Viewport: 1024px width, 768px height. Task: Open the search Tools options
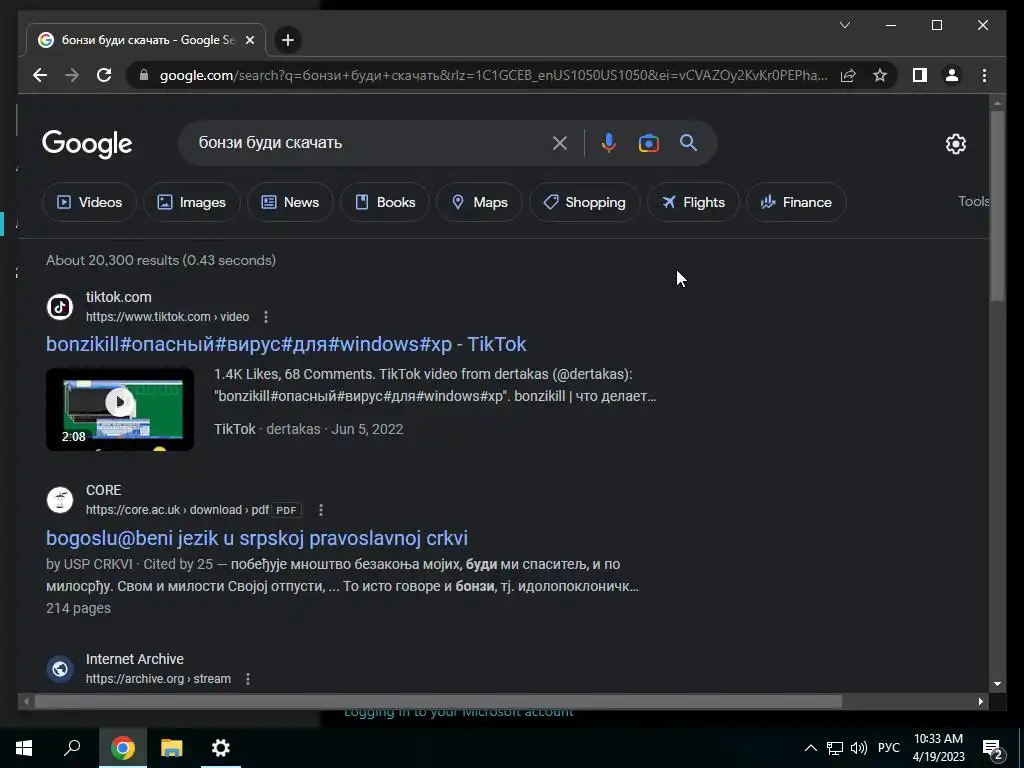(973, 202)
